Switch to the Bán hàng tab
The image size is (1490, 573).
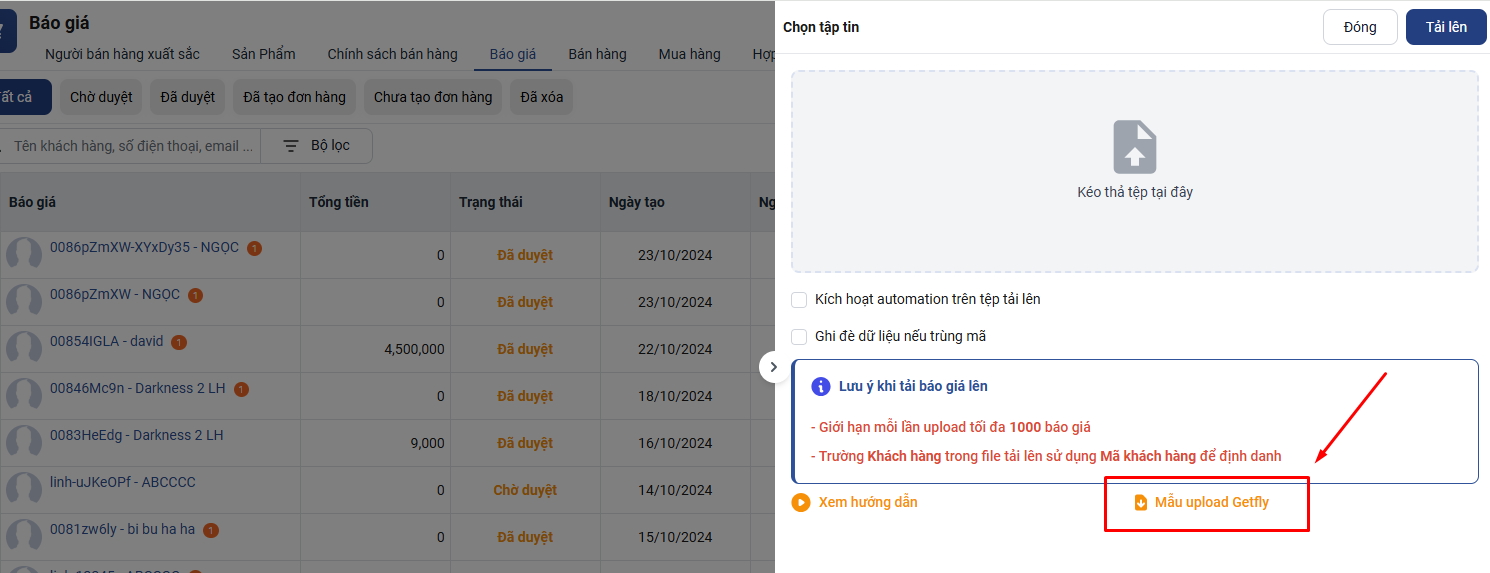click(x=597, y=54)
